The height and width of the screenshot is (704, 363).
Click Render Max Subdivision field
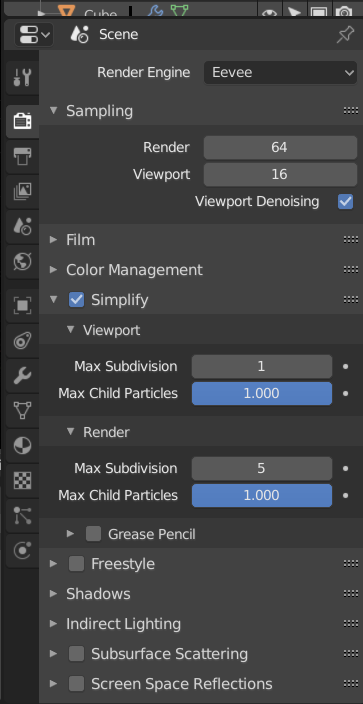tap(262, 468)
